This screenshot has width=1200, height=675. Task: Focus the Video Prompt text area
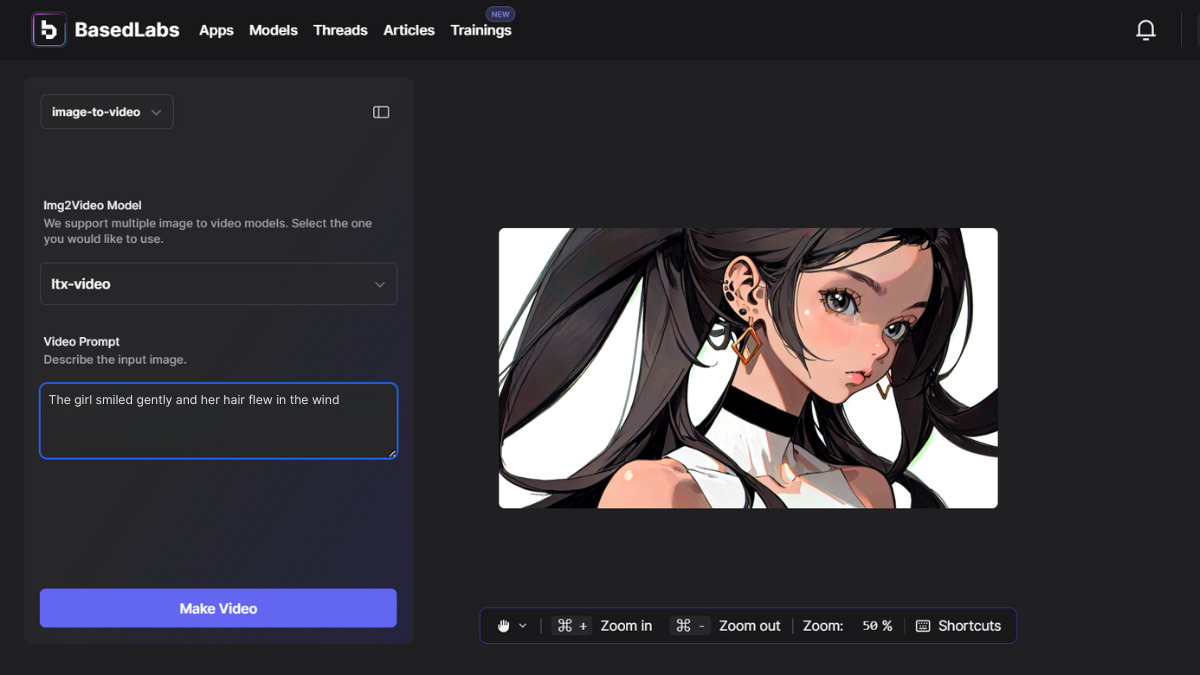click(218, 421)
